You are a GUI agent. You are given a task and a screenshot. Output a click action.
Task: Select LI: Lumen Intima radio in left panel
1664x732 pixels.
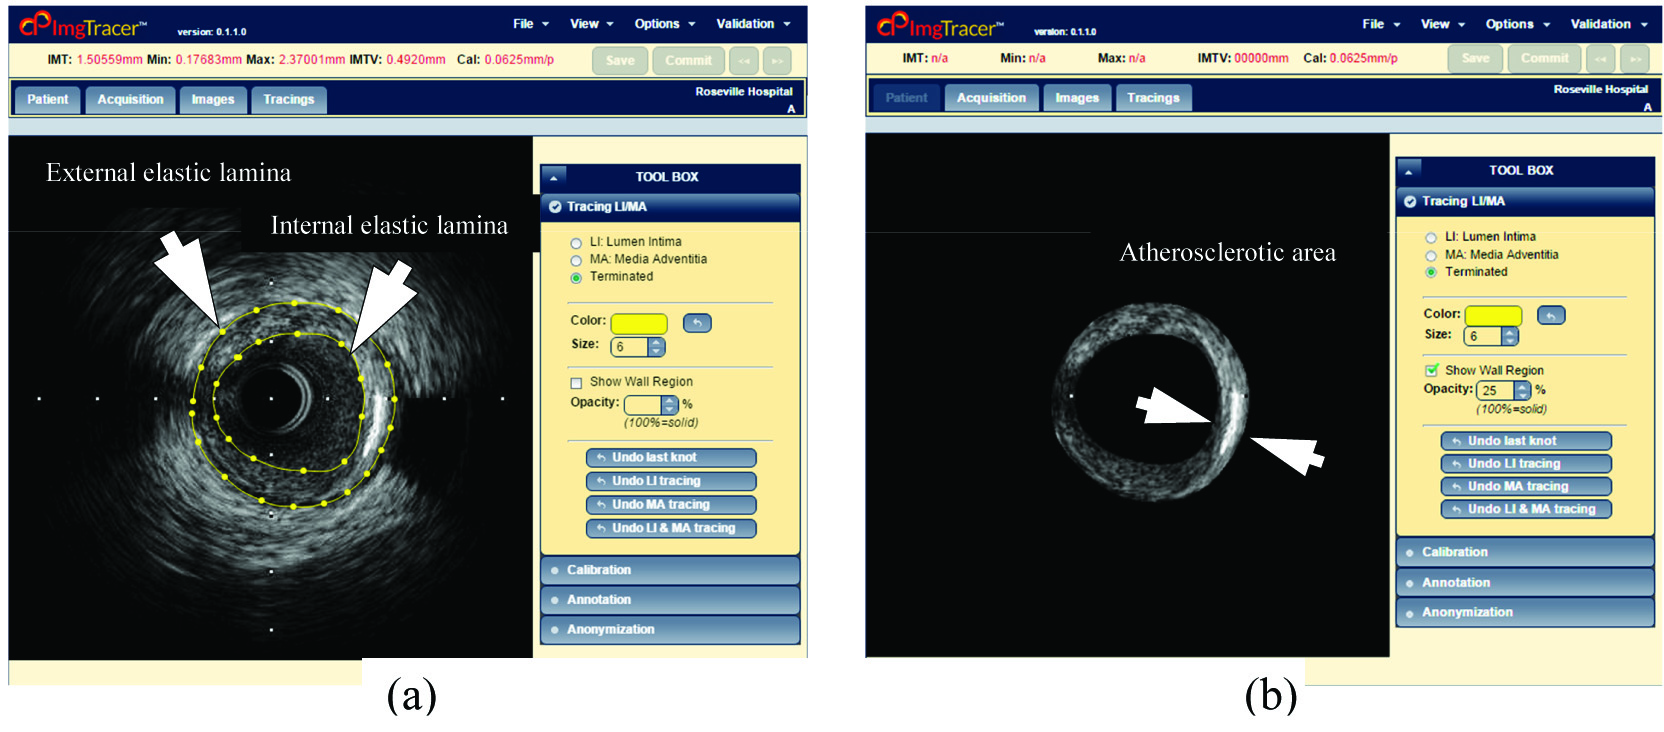point(576,243)
